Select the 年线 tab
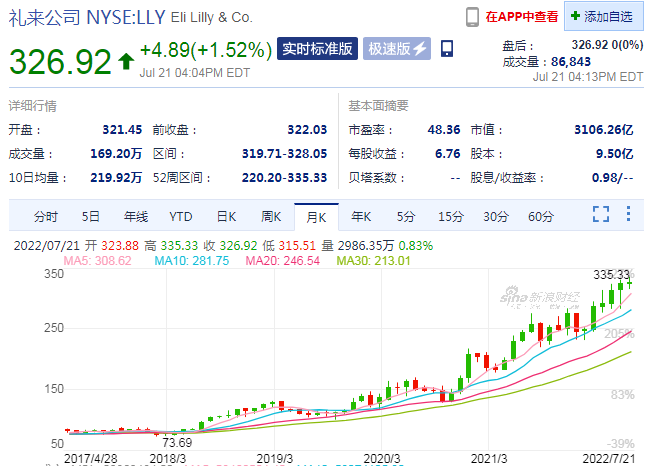This screenshot has height=466, width=655. pyautogui.click(x=136, y=217)
